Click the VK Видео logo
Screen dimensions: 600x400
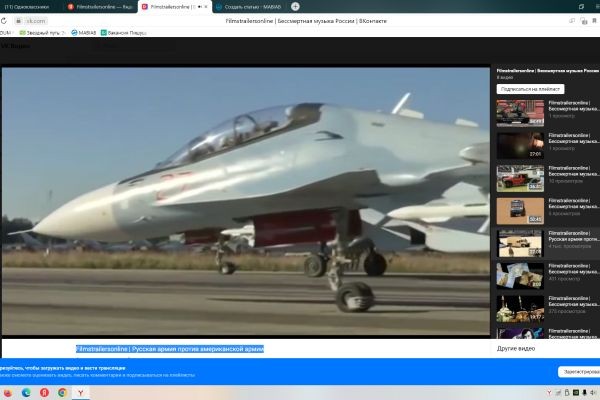pos(15,46)
